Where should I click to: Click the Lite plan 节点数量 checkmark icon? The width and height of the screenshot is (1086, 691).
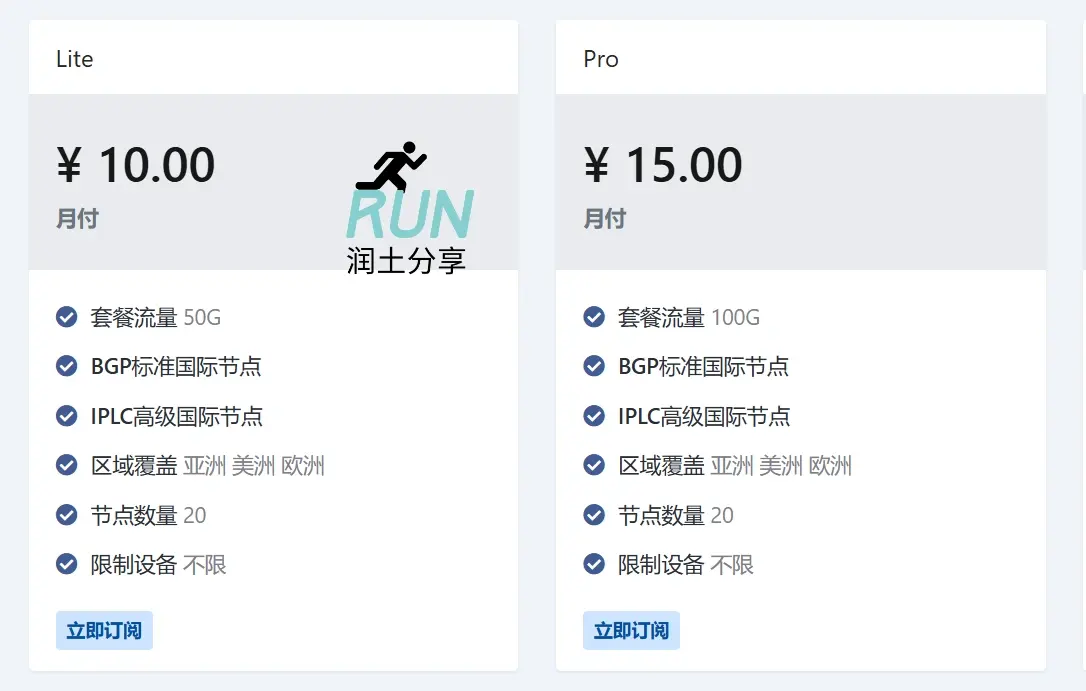pos(67,515)
